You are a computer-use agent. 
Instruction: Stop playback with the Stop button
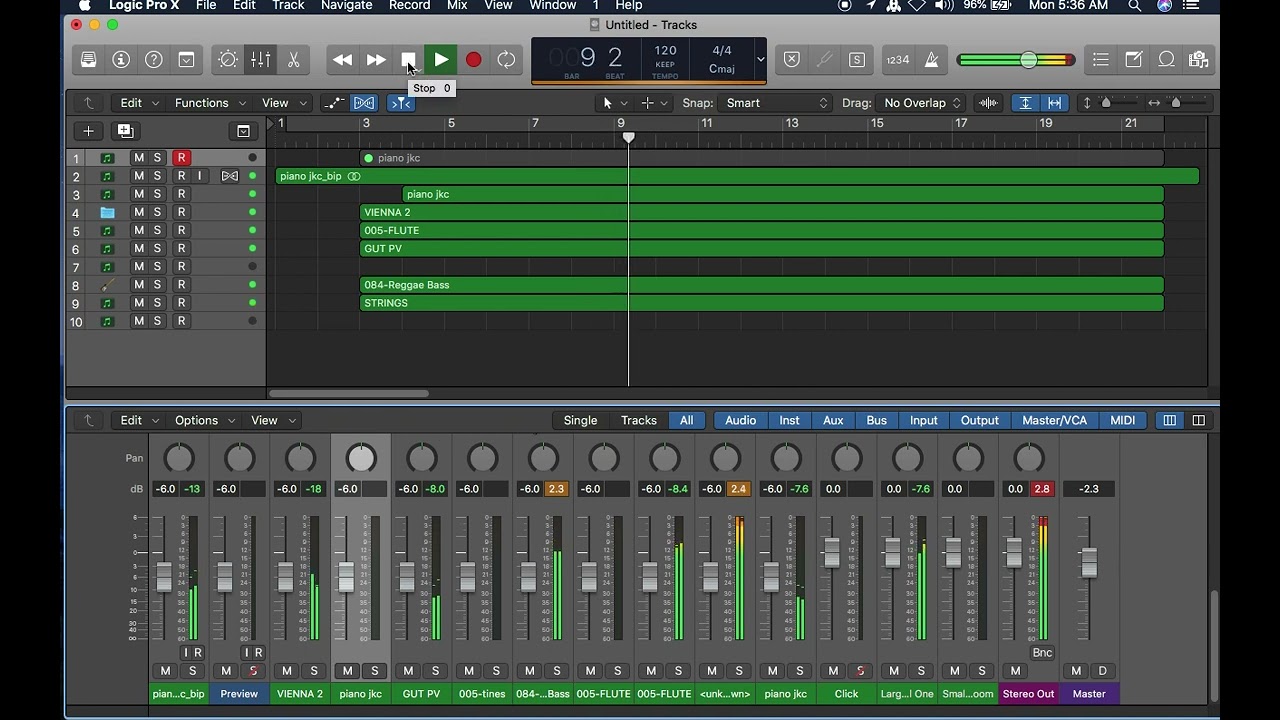408,60
